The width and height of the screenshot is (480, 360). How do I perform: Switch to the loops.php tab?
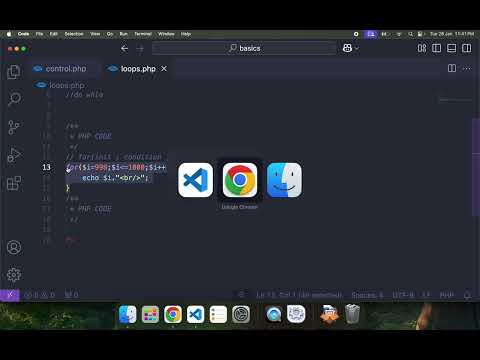138,69
